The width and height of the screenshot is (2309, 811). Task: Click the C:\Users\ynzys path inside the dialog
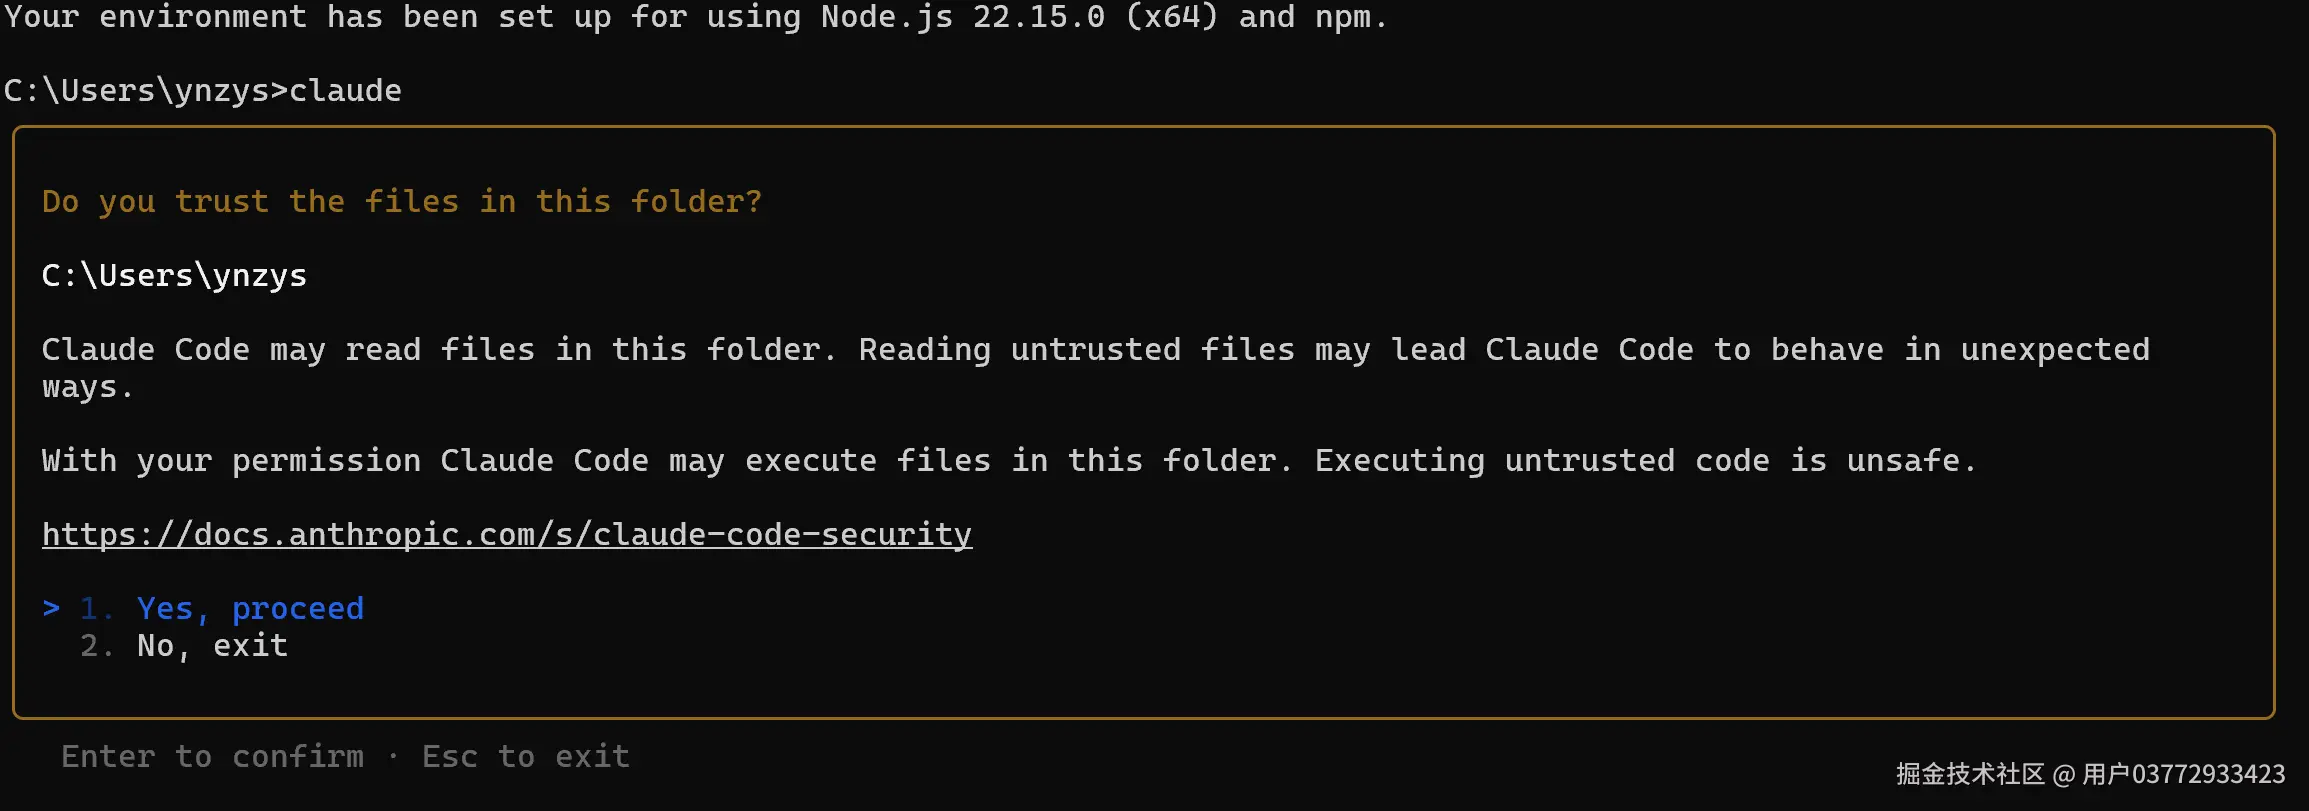pyautogui.click(x=174, y=275)
